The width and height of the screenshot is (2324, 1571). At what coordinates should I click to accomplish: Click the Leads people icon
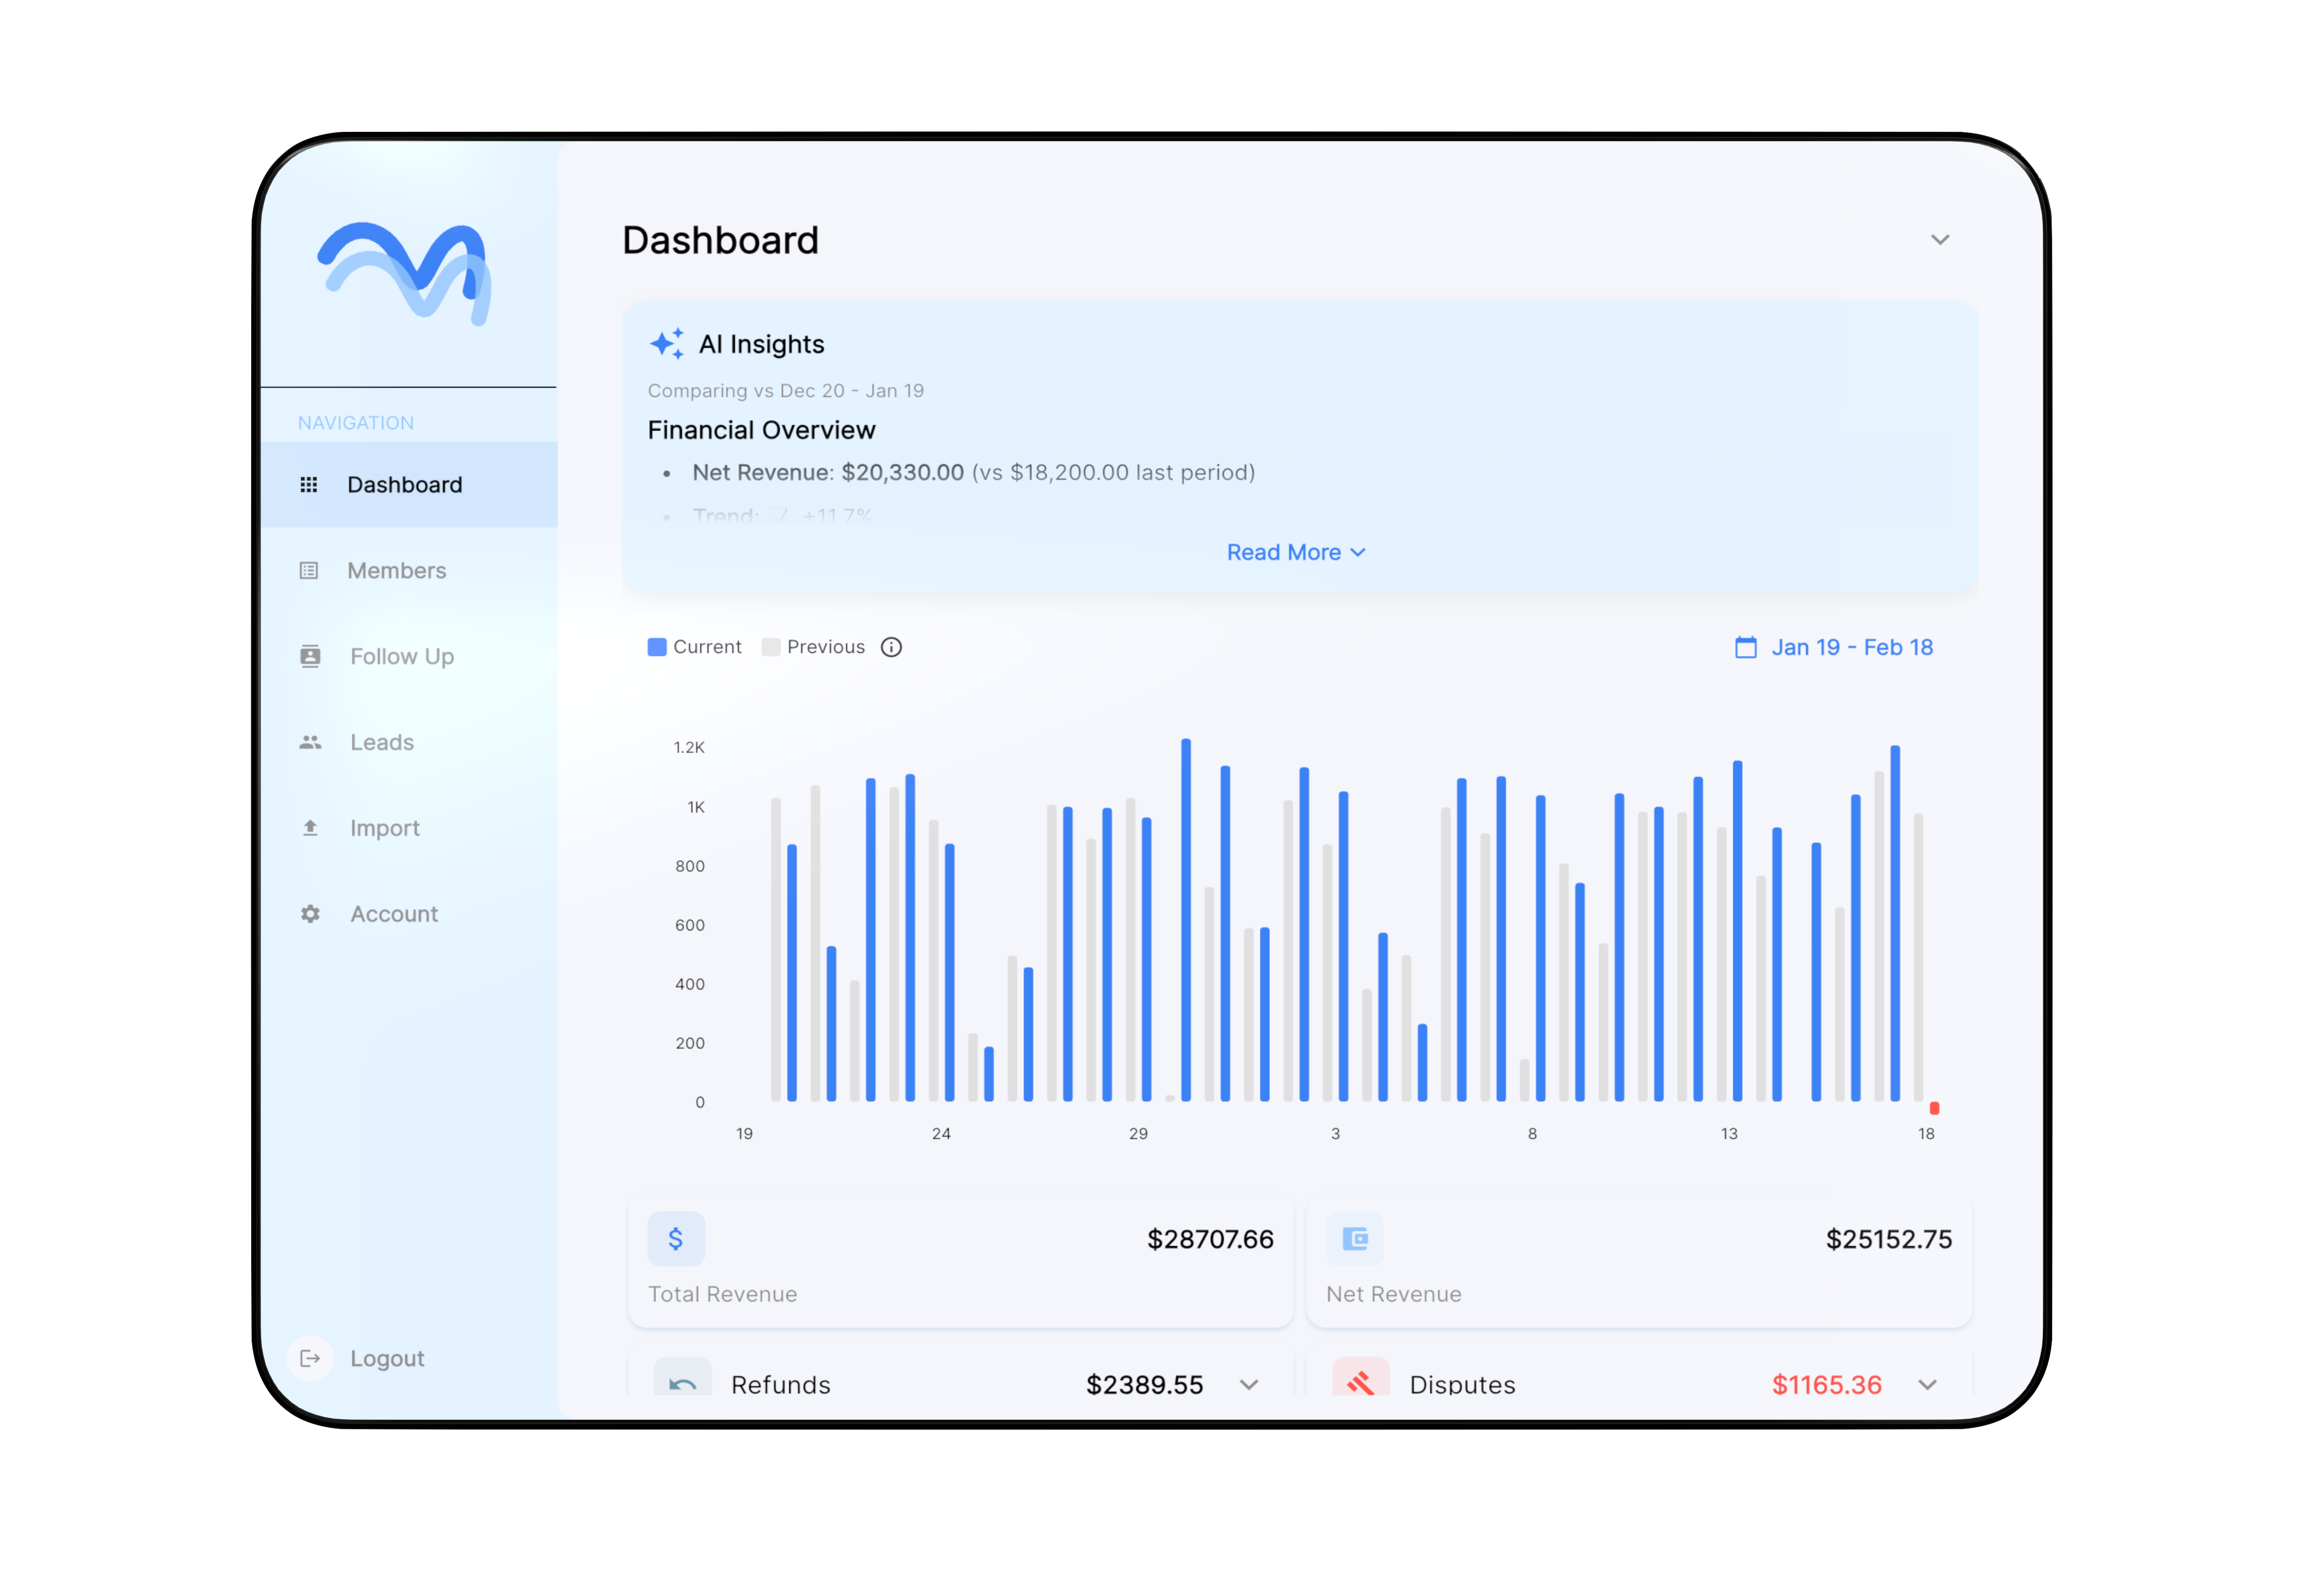(x=310, y=743)
